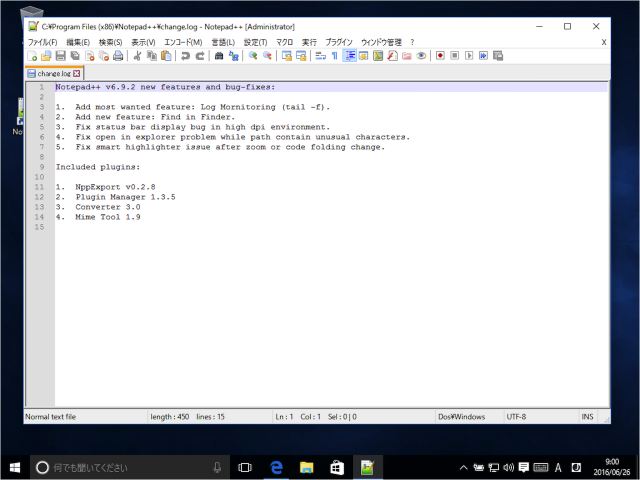
Task: Open the ファイル(F) menu
Action: 42,42
